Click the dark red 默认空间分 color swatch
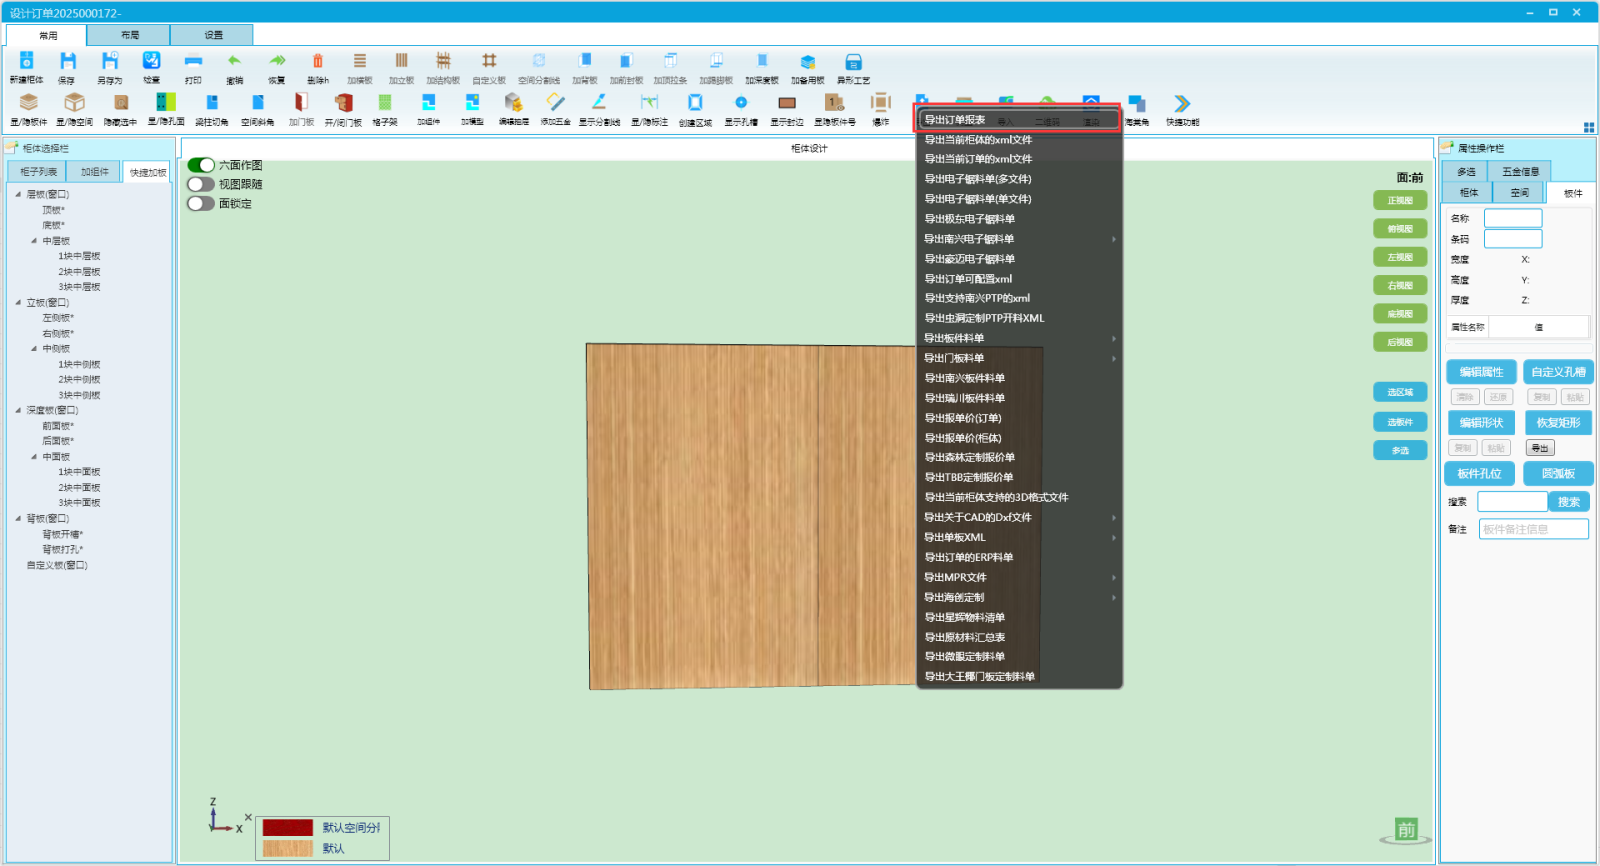Screen dimensions: 1600x866 tap(288, 828)
